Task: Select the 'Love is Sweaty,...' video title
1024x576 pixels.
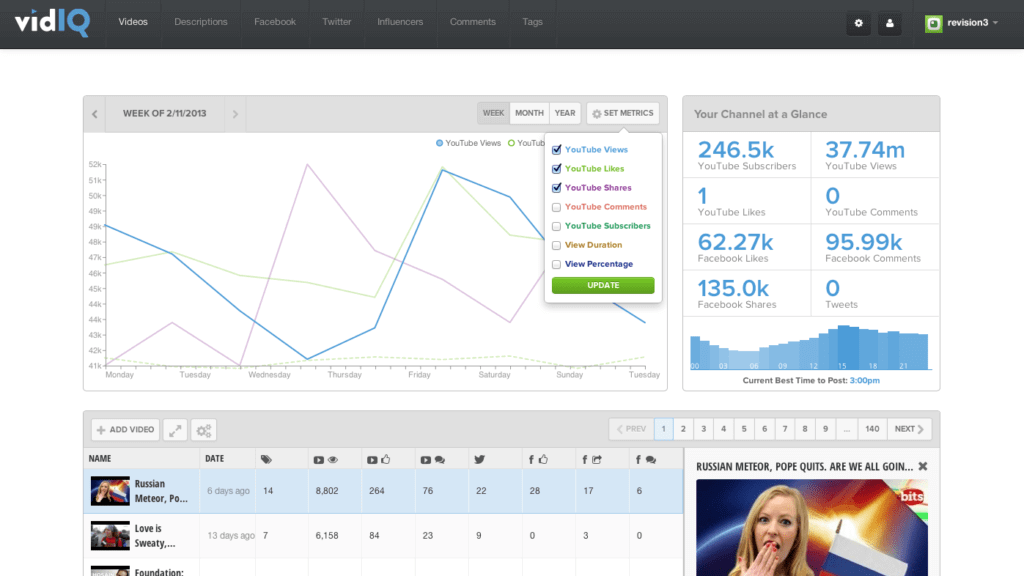Action: pyautogui.click(x=155, y=536)
